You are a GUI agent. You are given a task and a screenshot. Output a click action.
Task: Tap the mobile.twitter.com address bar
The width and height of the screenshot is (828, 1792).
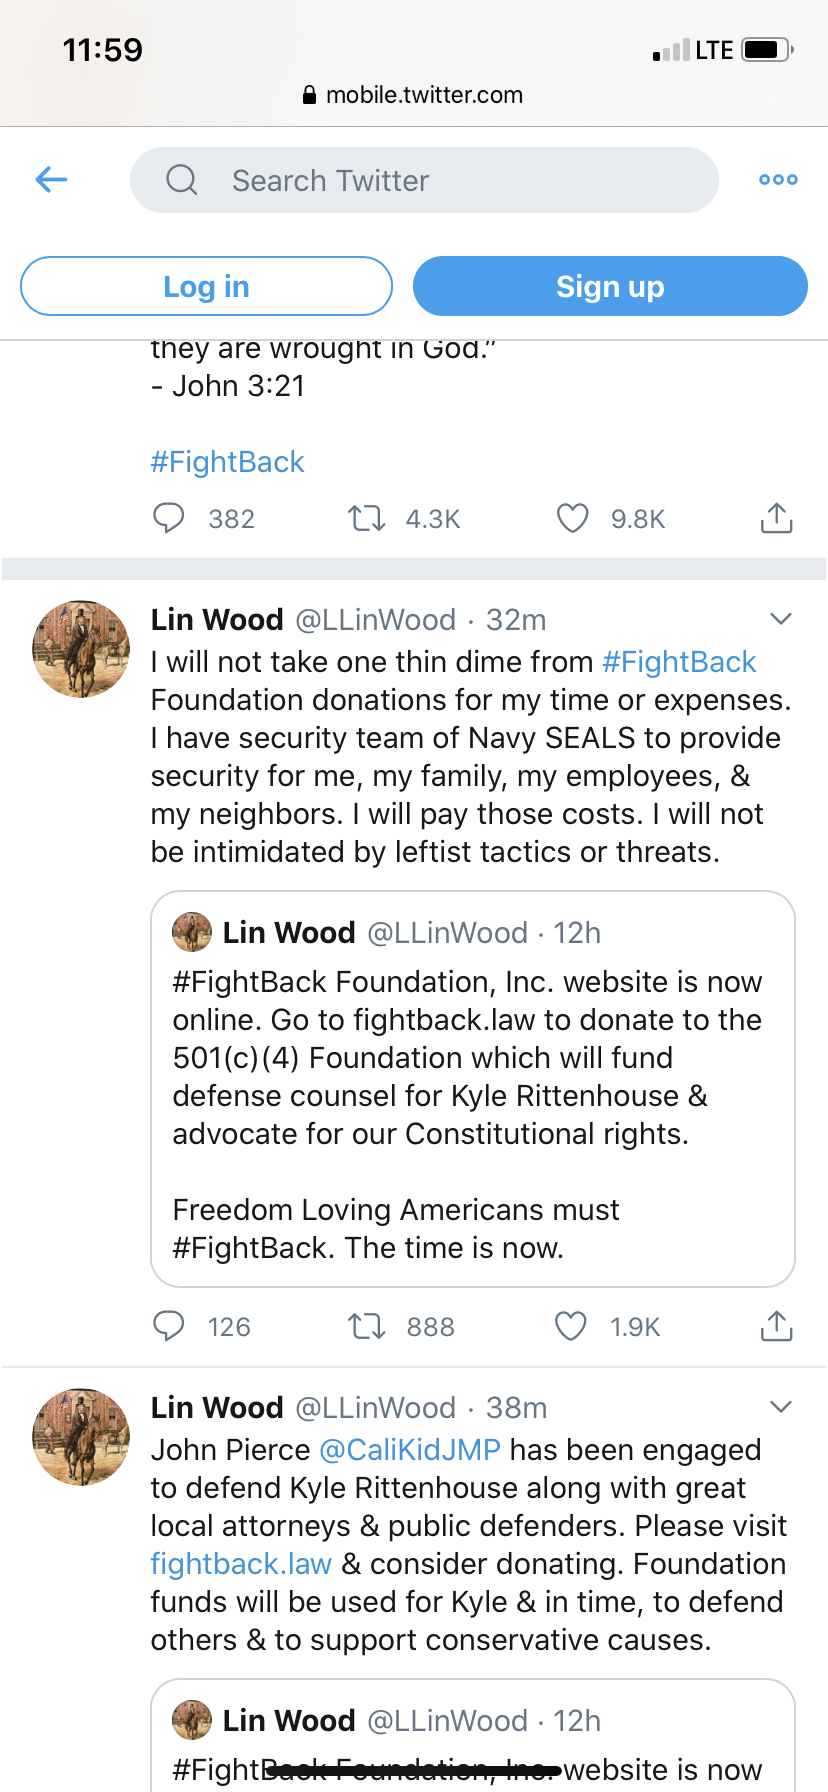[x=414, y=95]
